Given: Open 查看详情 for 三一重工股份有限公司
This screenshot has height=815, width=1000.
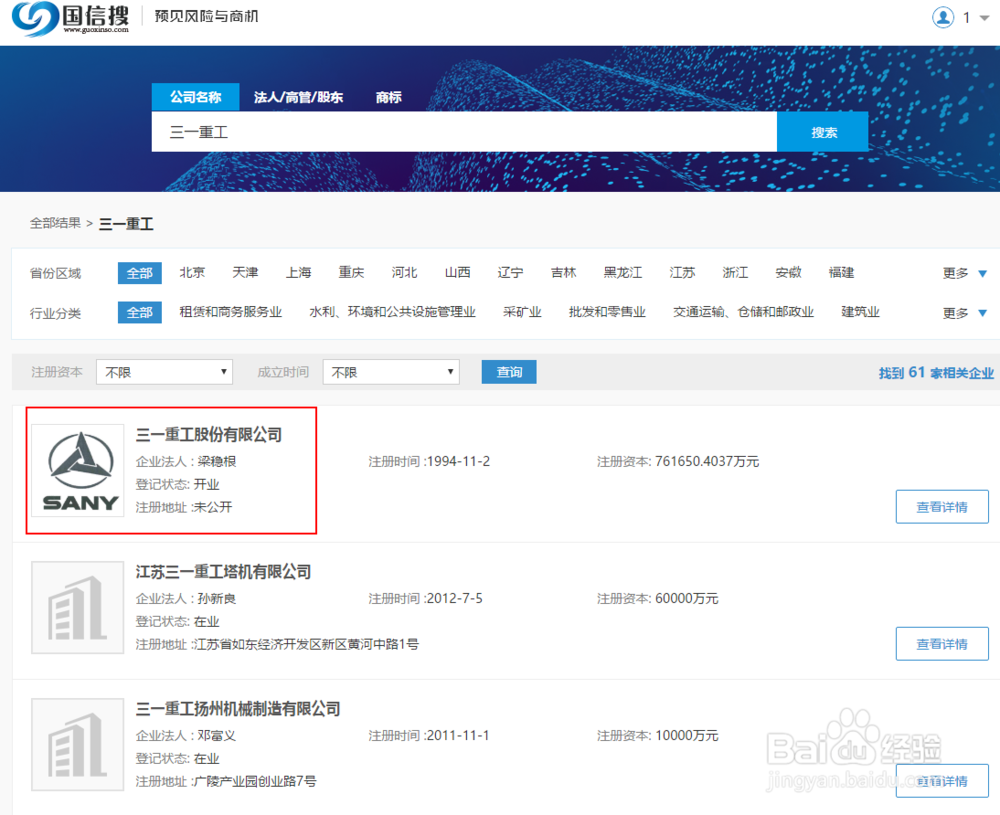Looking at the screenshot, I should 941,506.
